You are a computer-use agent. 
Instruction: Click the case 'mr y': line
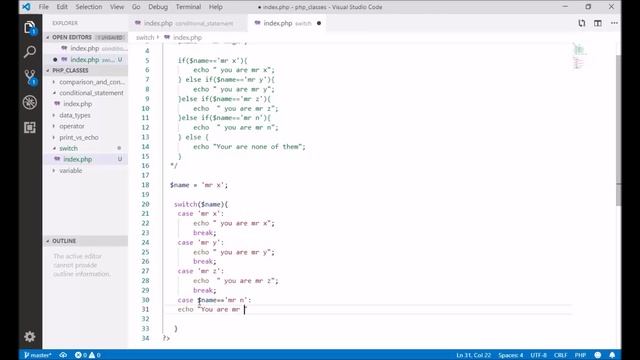coord(200,242)
